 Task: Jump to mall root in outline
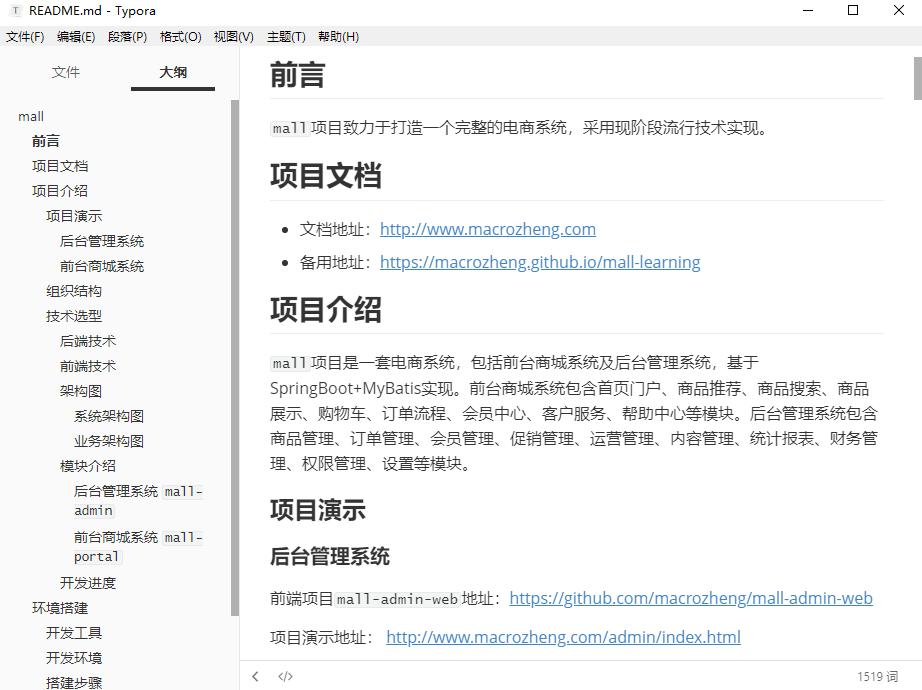31,116
